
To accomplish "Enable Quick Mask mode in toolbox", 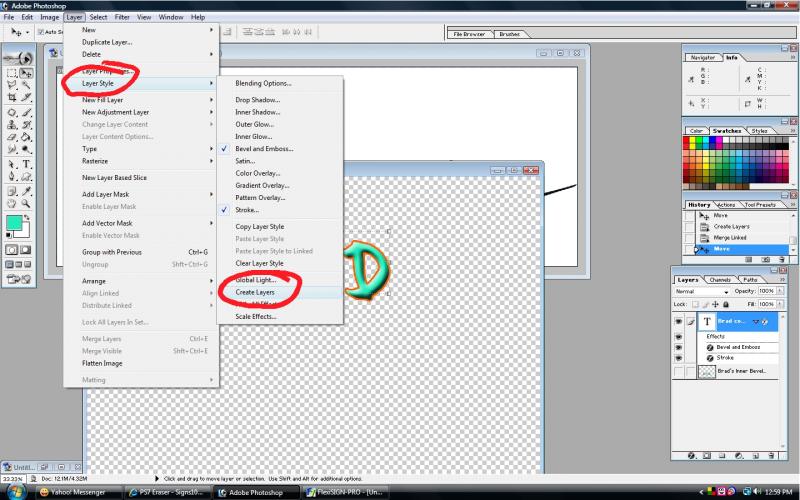I will coord(25,250).
